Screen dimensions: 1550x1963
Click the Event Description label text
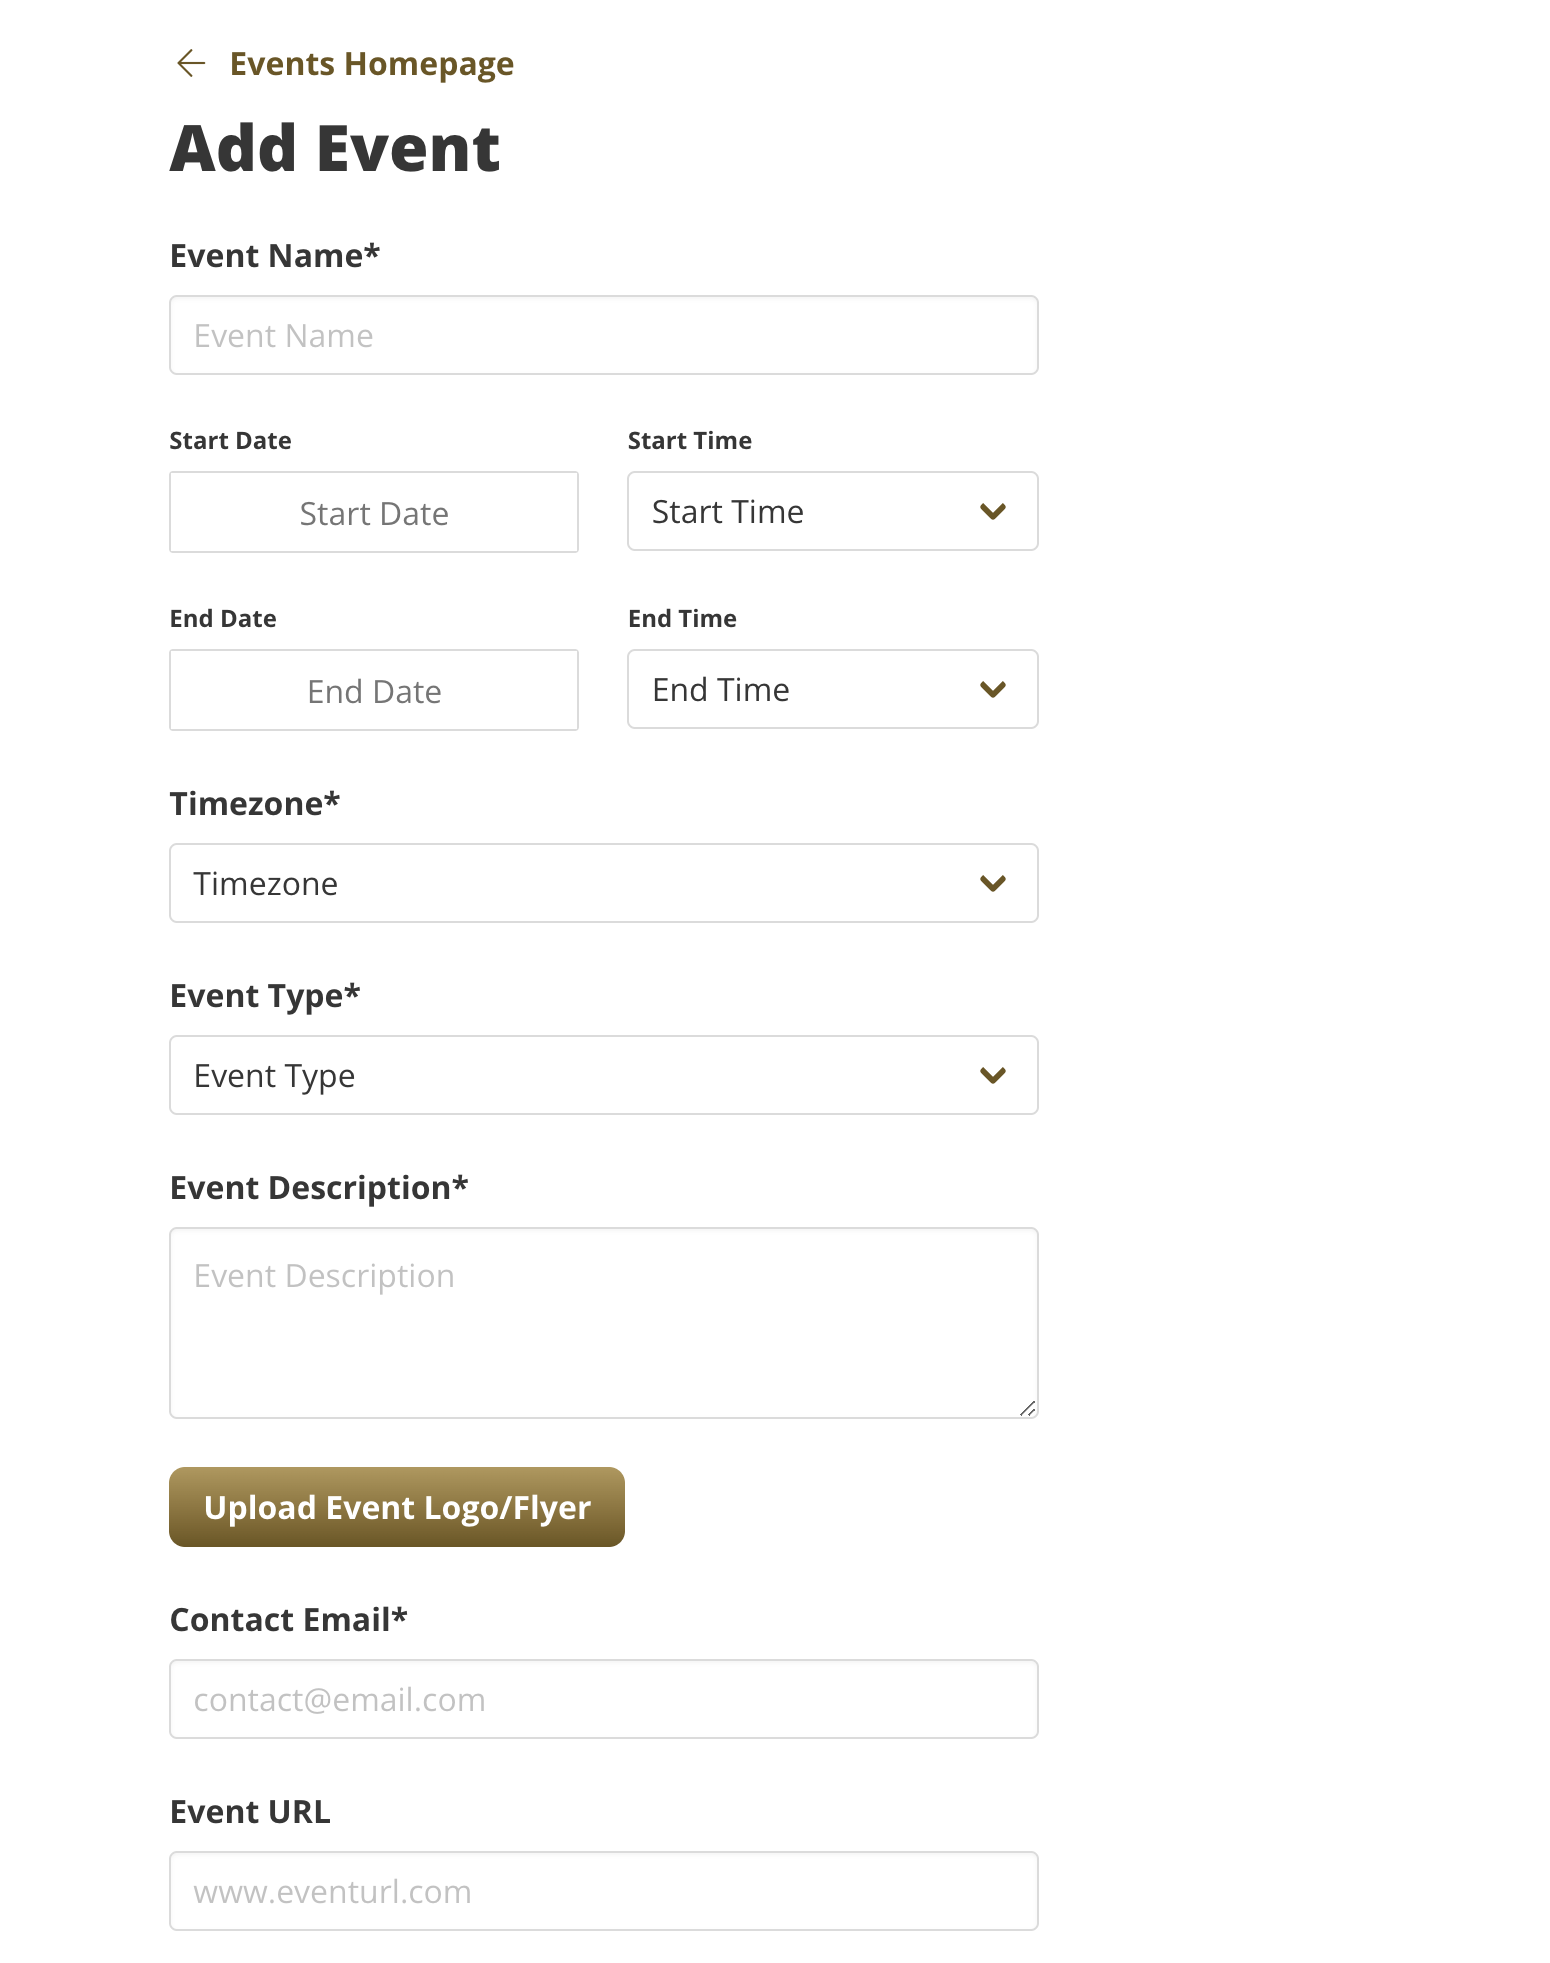(318, 1187)
